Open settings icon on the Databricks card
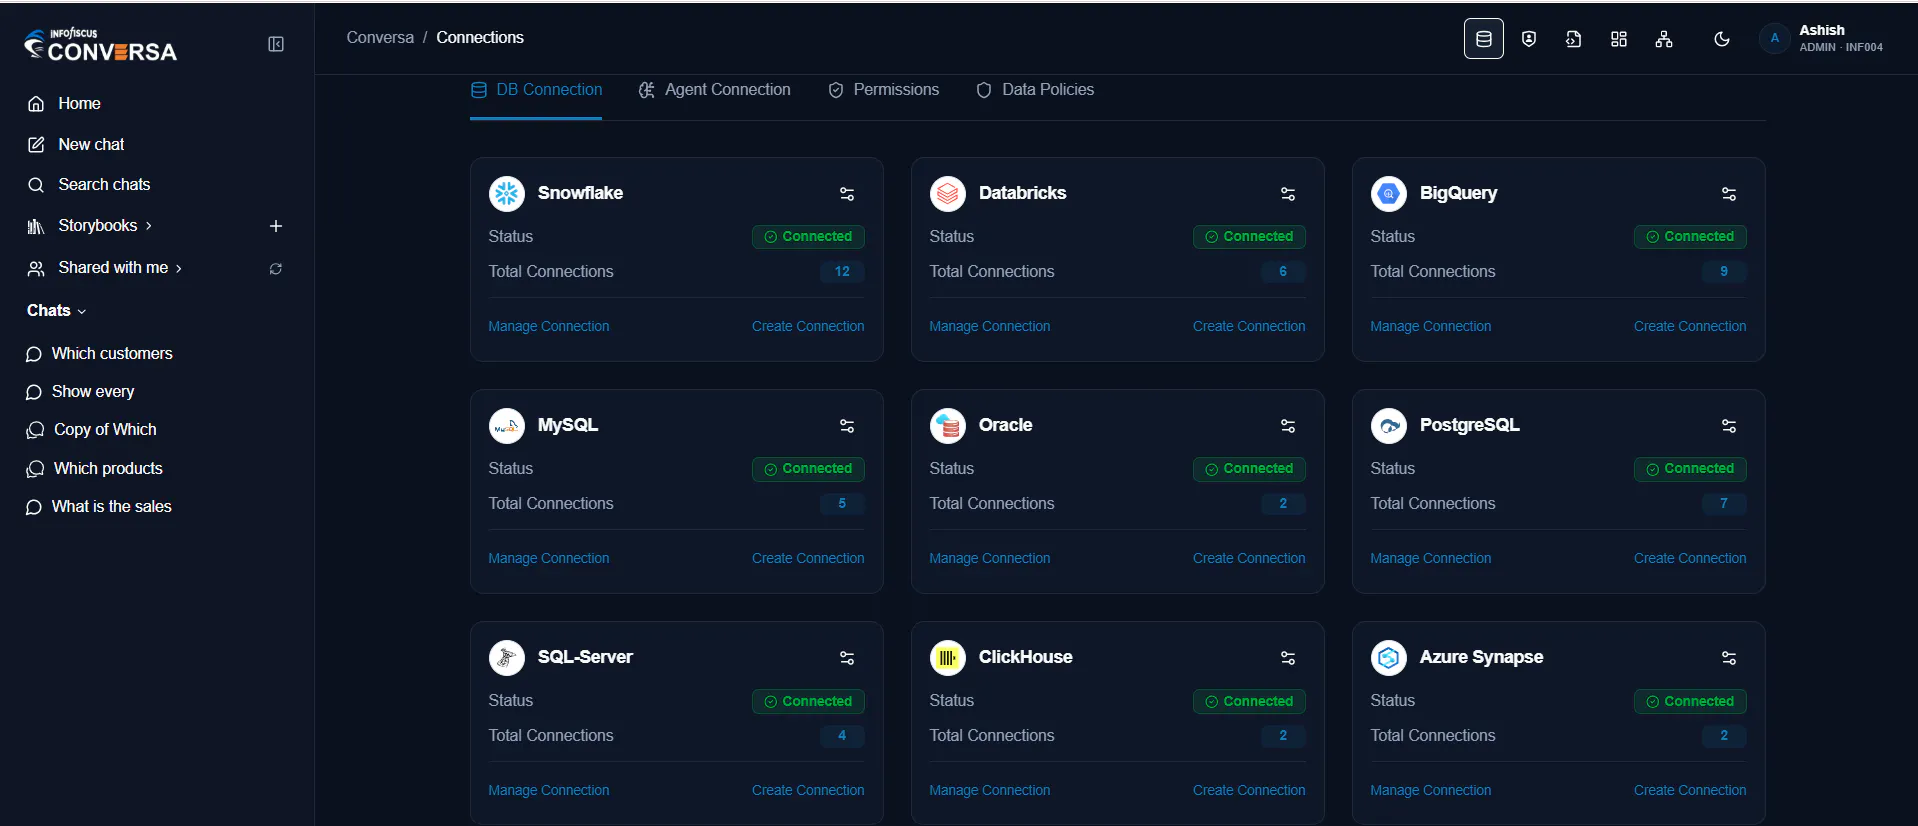Screen dimensions: 1918x826 click(x=1288, y=194)
